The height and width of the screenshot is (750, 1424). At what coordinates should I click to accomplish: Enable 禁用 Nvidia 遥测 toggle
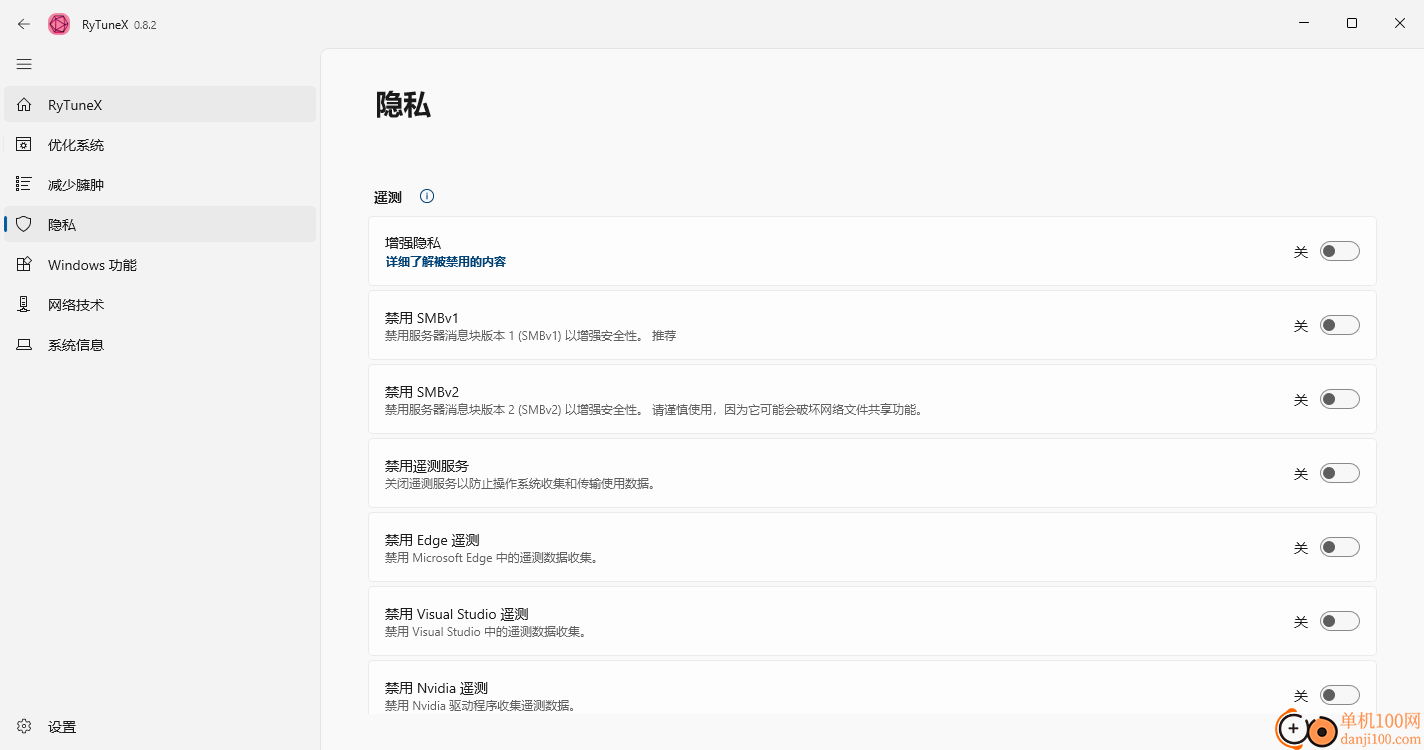coord(1339,695)
